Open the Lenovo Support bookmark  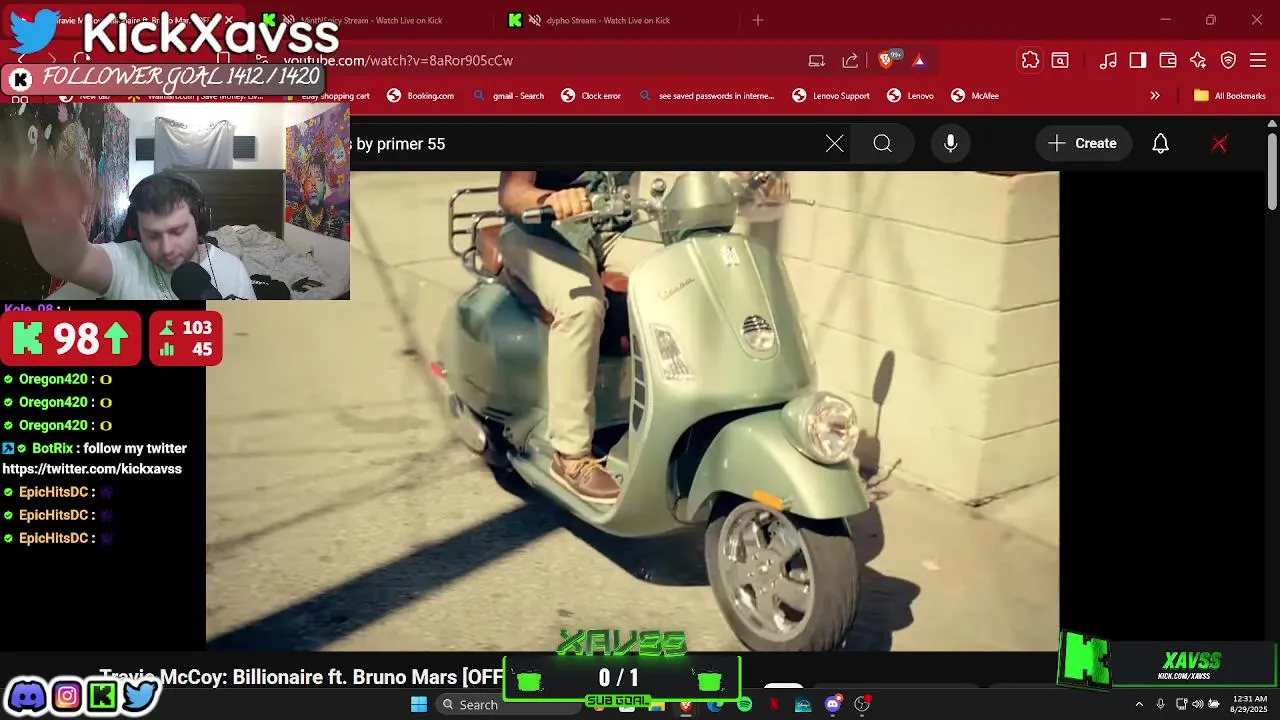(830, 96)
